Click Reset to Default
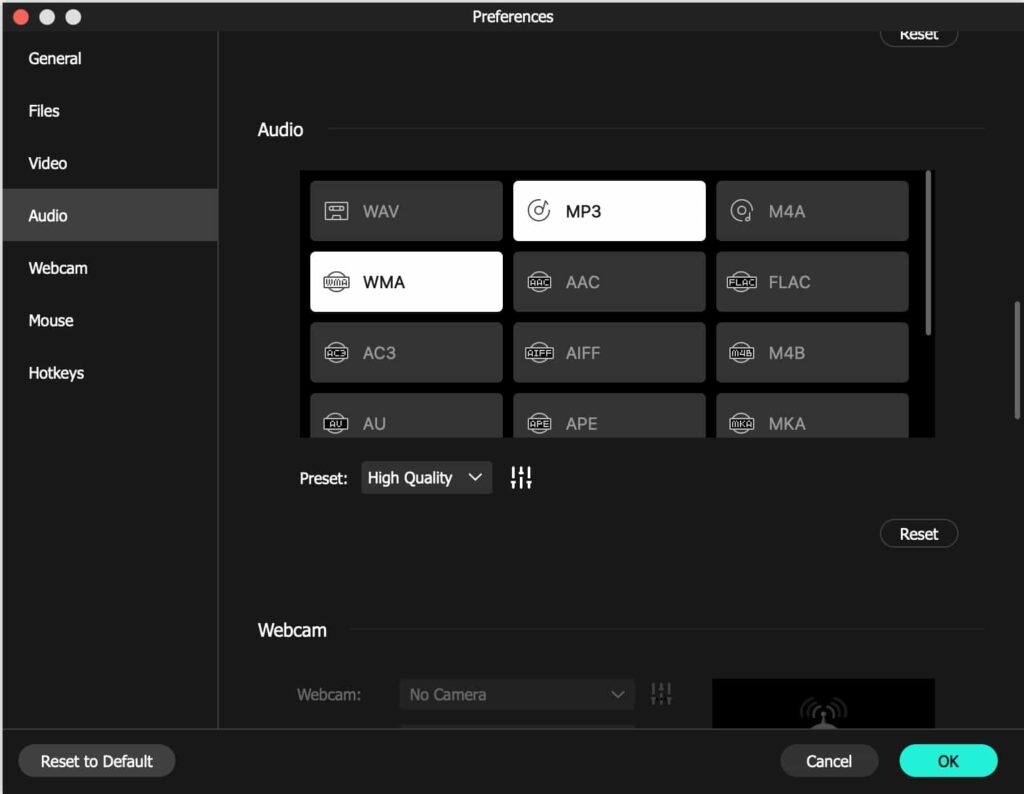This screenshot has width=1024, height=794. point(96,761)
